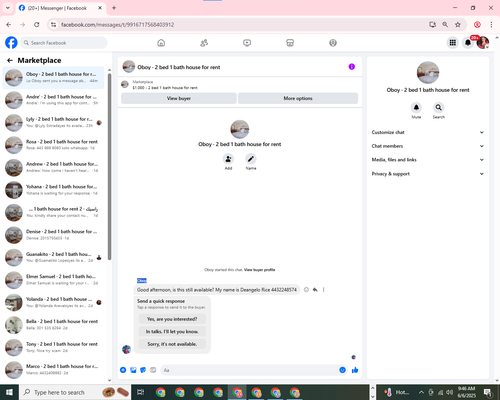
Task: Click the address bar URL
Action: pos(117,25)
